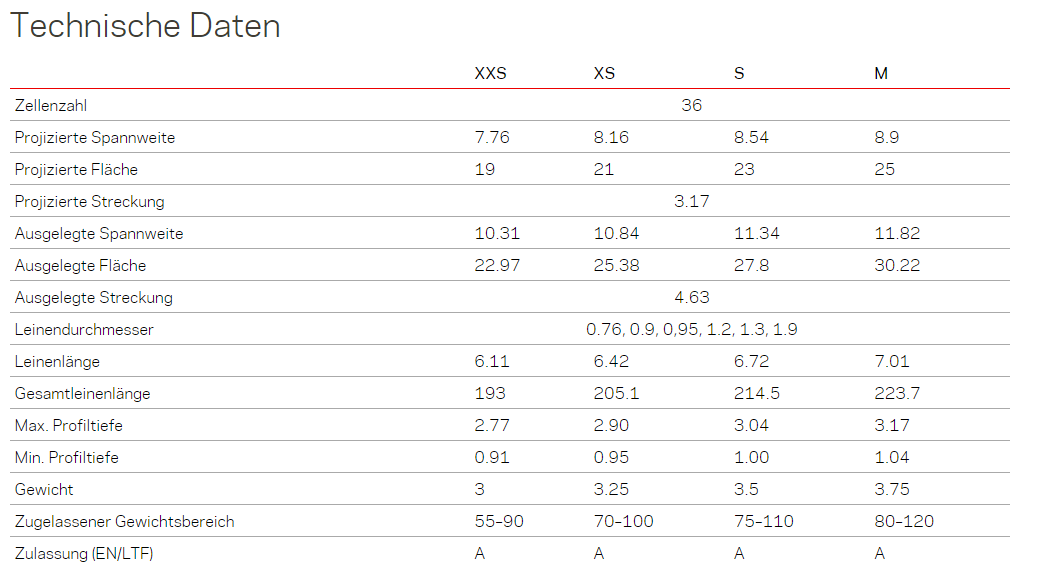Click the Technische Daten heading

(x=145, y=26)
